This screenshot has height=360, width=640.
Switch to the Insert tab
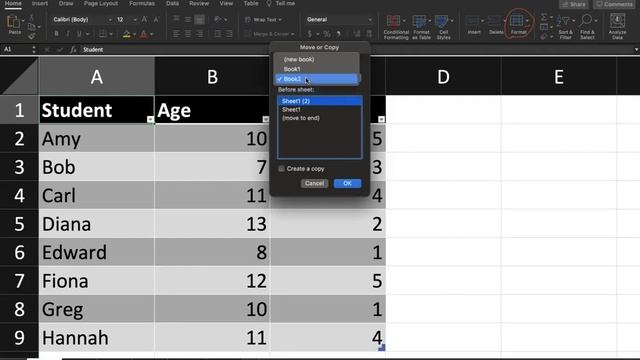(40, 3)
